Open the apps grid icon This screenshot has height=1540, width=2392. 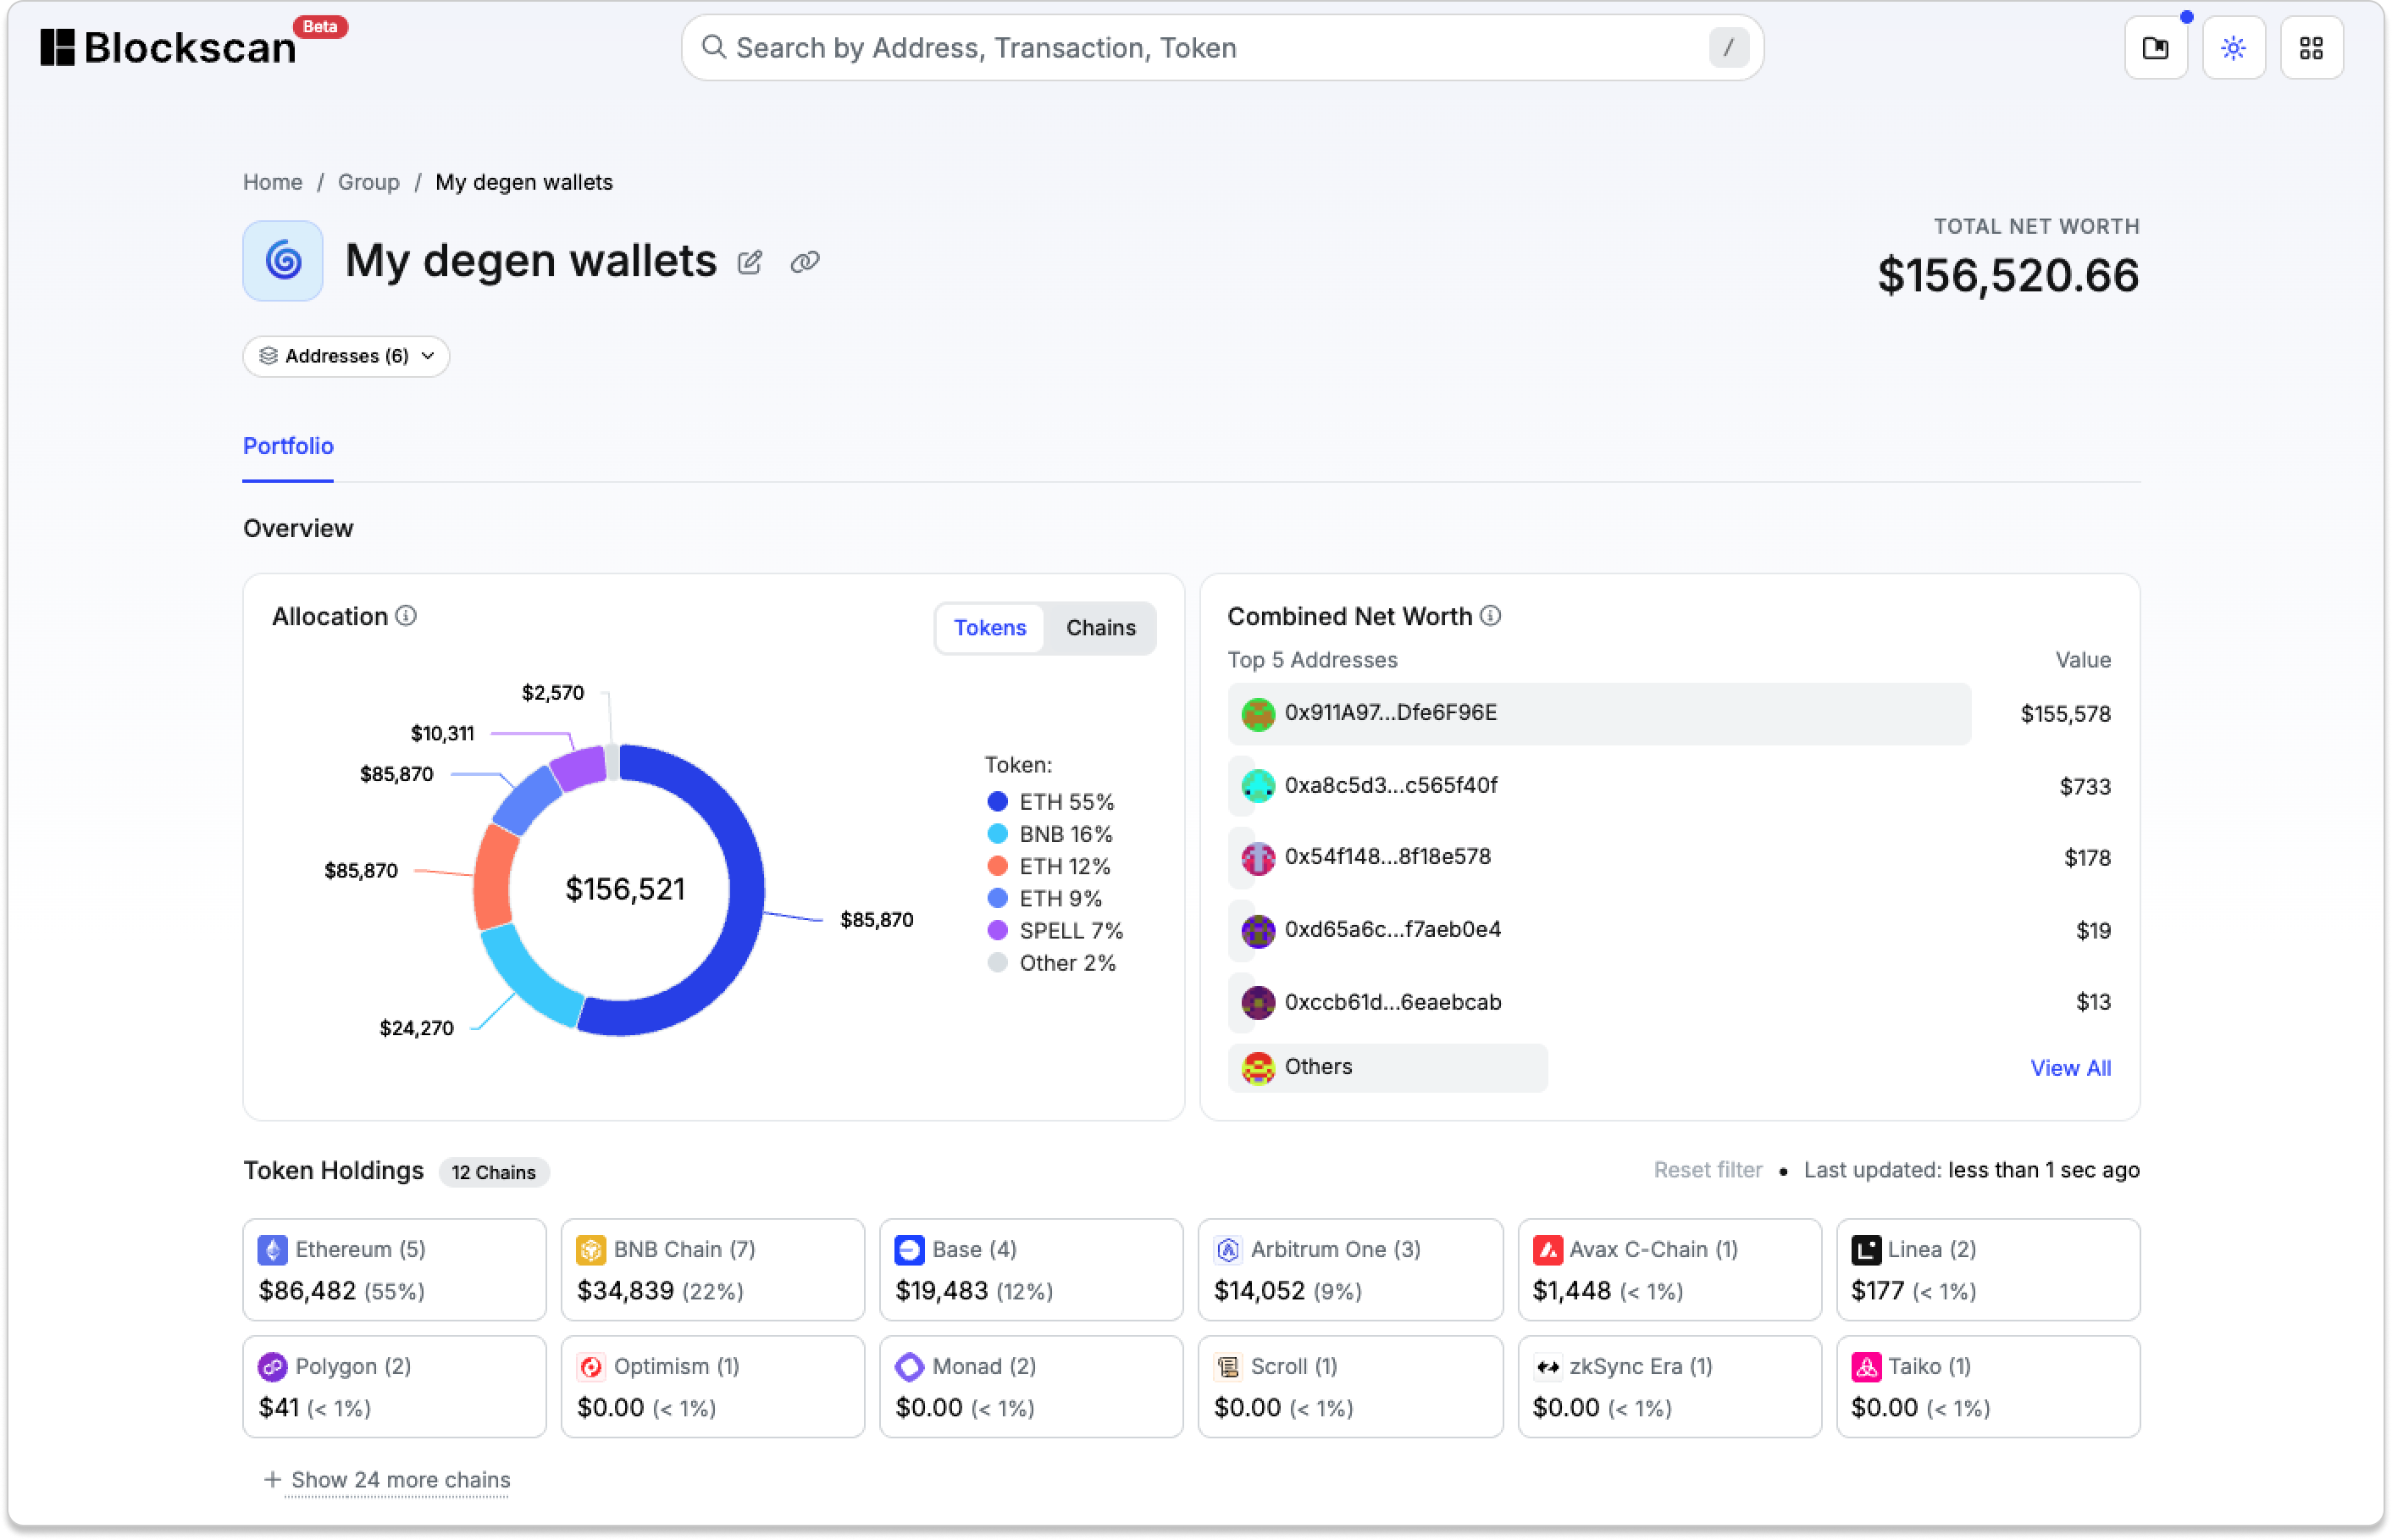[2311, 48]
